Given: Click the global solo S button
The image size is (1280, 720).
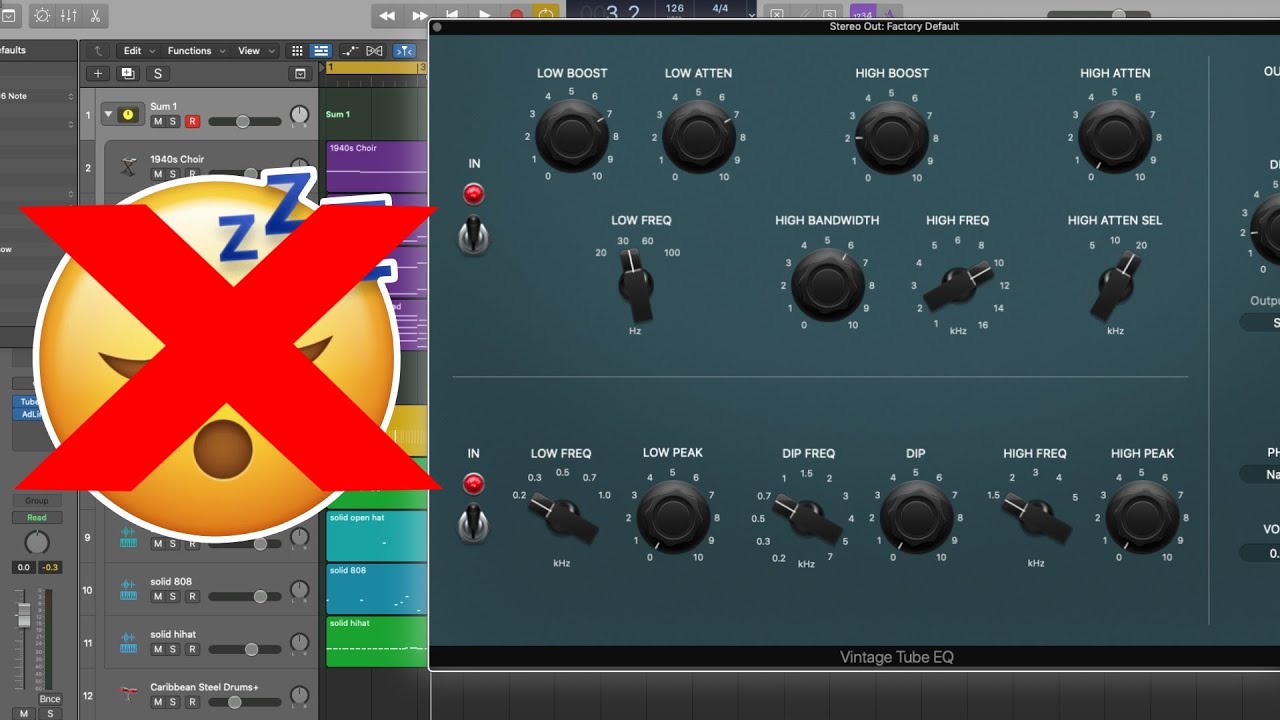Looking at the screenshot, I should 157,73.
